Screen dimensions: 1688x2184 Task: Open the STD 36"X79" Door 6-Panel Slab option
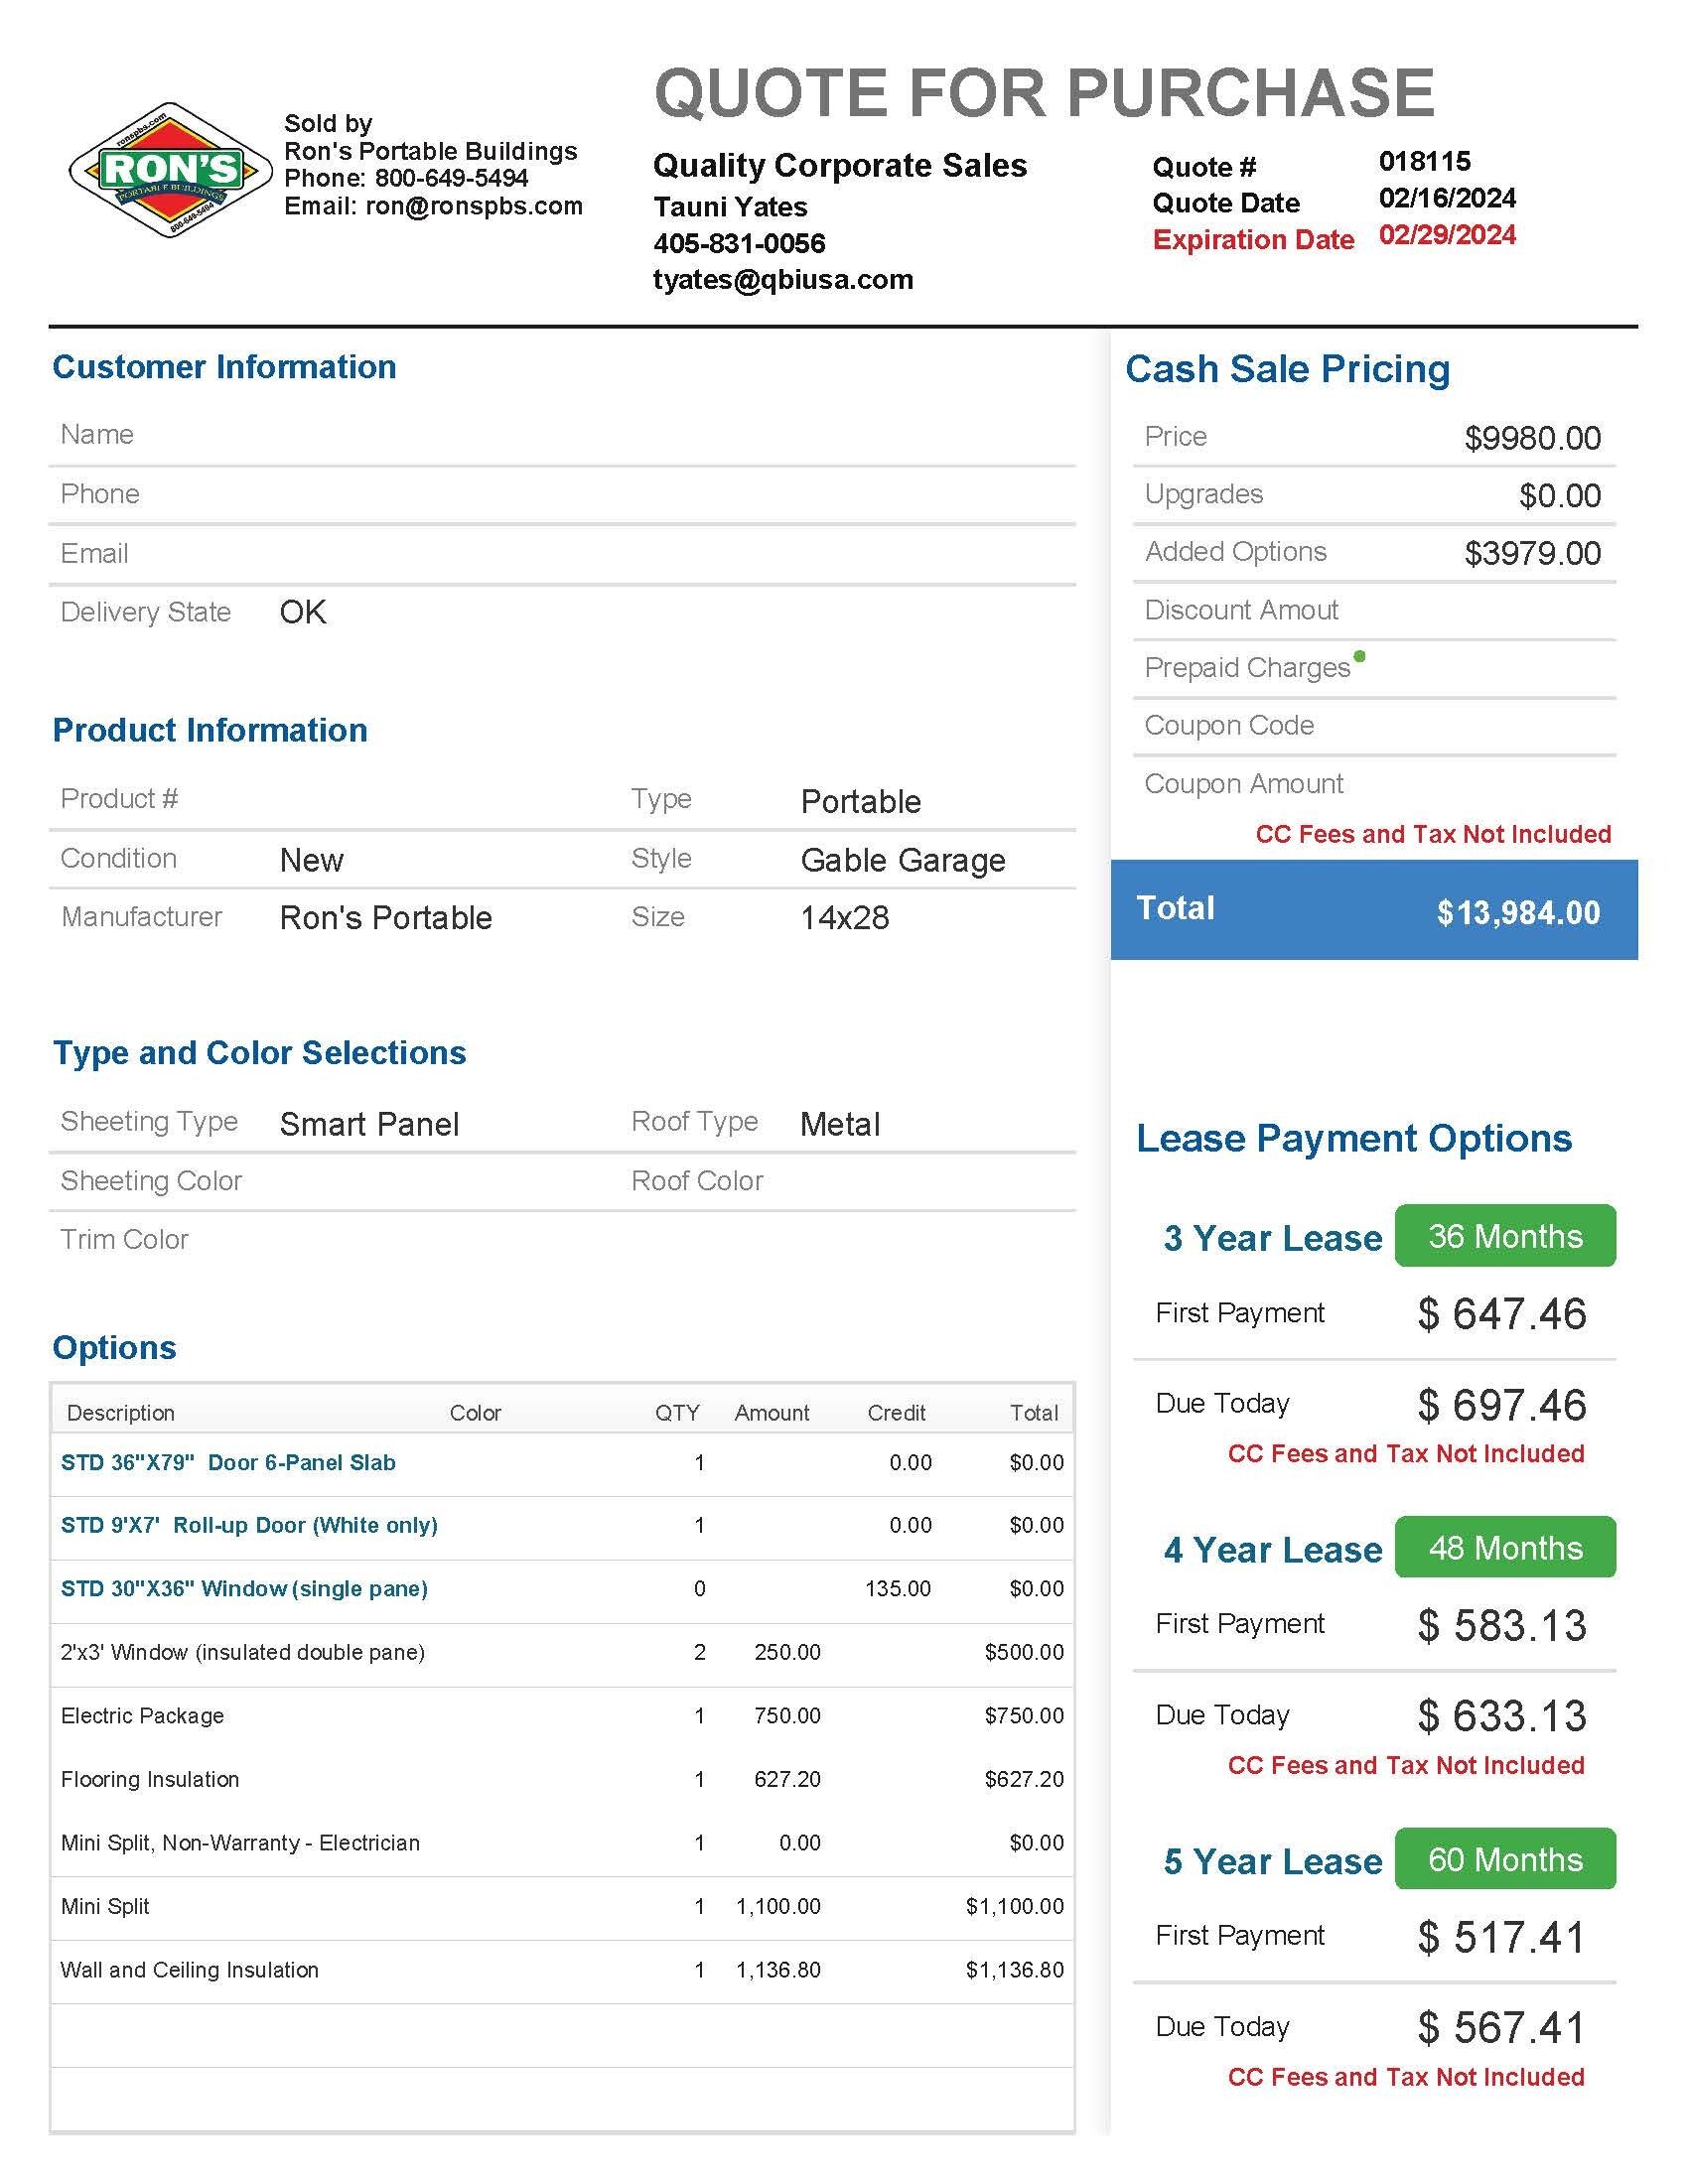[228, 1463]
